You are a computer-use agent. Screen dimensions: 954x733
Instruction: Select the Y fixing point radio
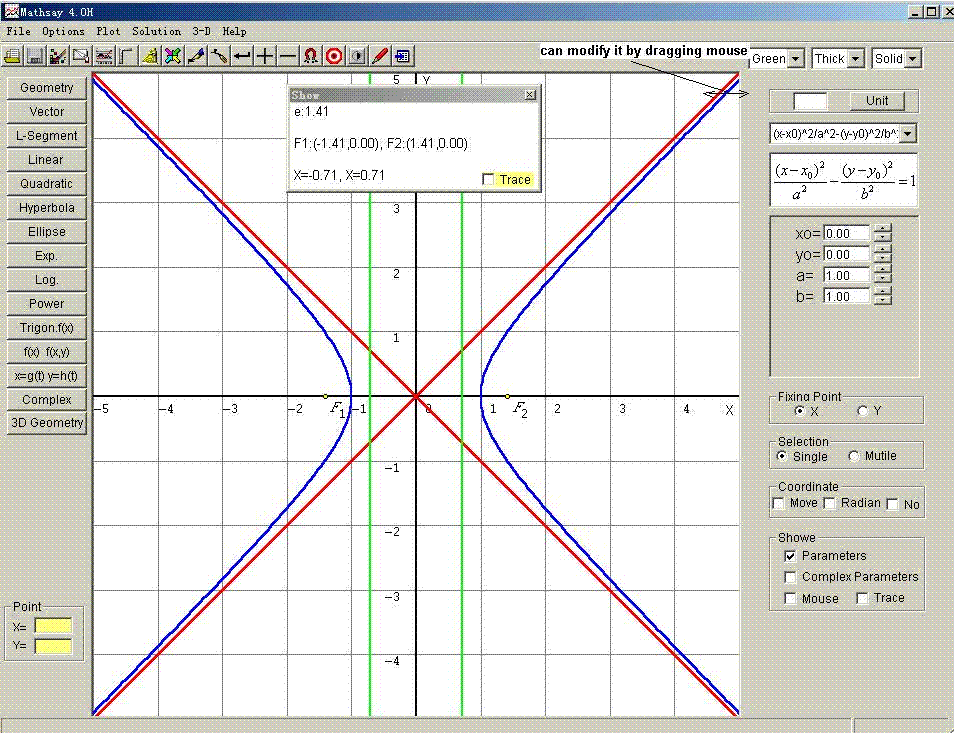pos(862,411)
